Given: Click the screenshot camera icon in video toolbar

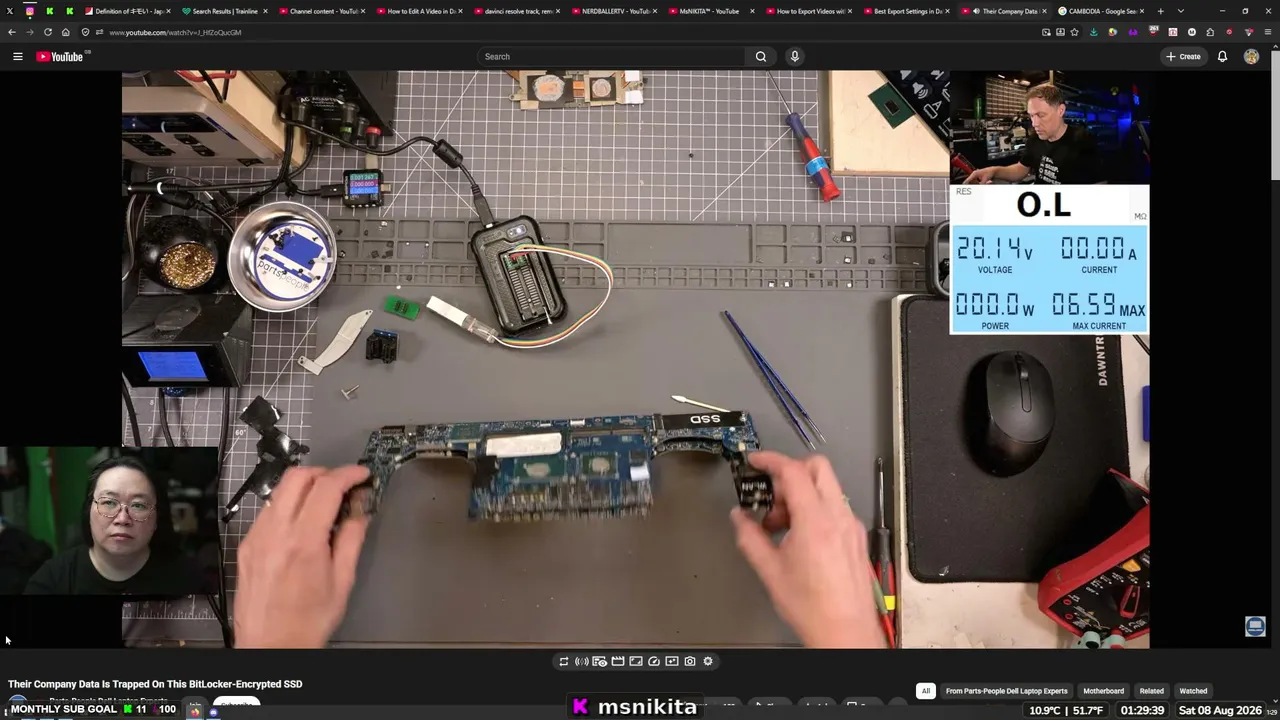Looking at the screenshot, I should pos(690,661).
